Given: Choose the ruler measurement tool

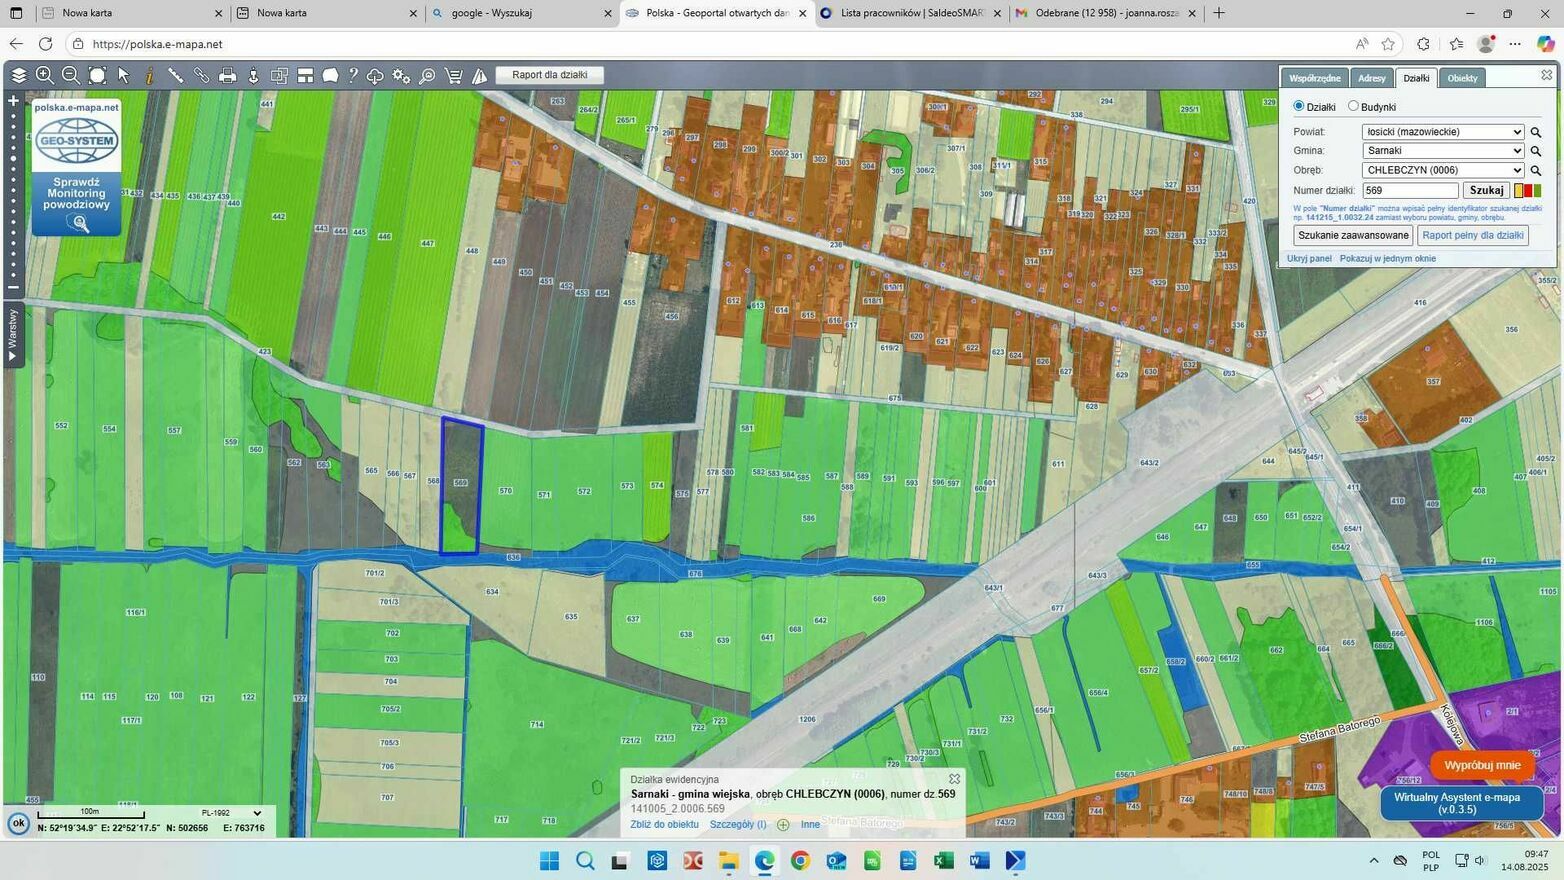Looking at the screenshot, I should tap(175, 76).
